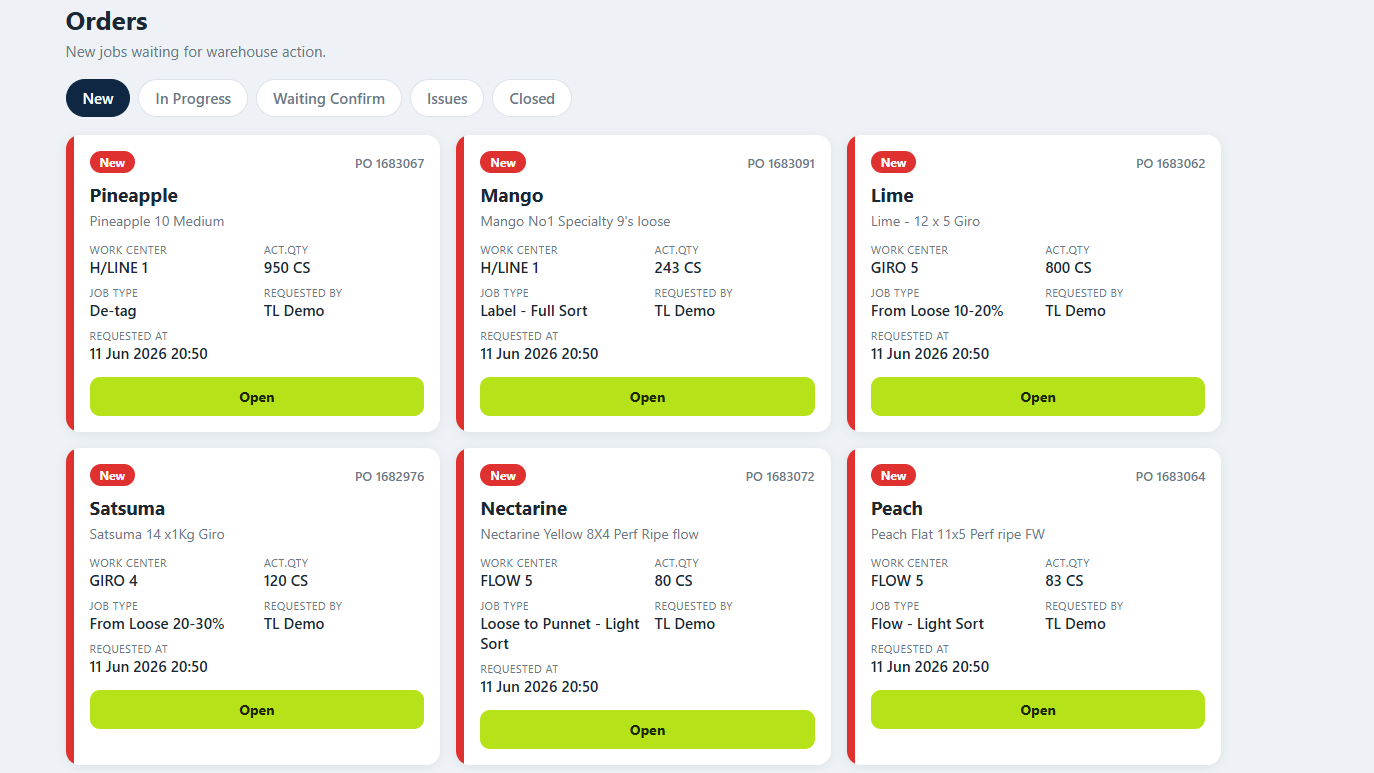This screenshot has height=773, width=1374.
Task: Open the Peach order
Action: 1038,710
